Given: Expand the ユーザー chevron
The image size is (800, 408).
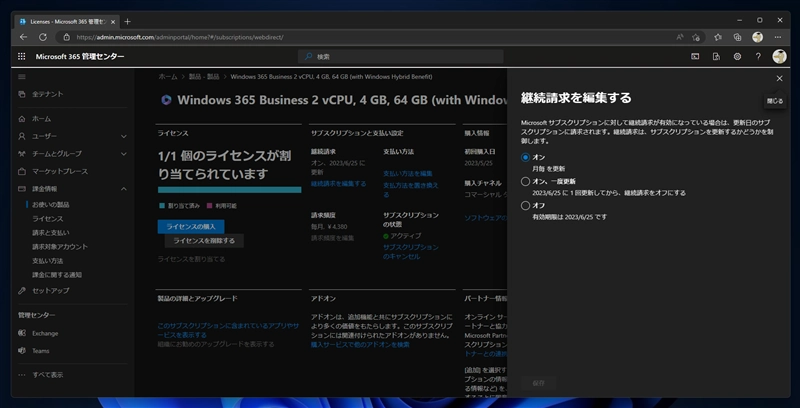Looking at the screenshot, I should [124, 137].
